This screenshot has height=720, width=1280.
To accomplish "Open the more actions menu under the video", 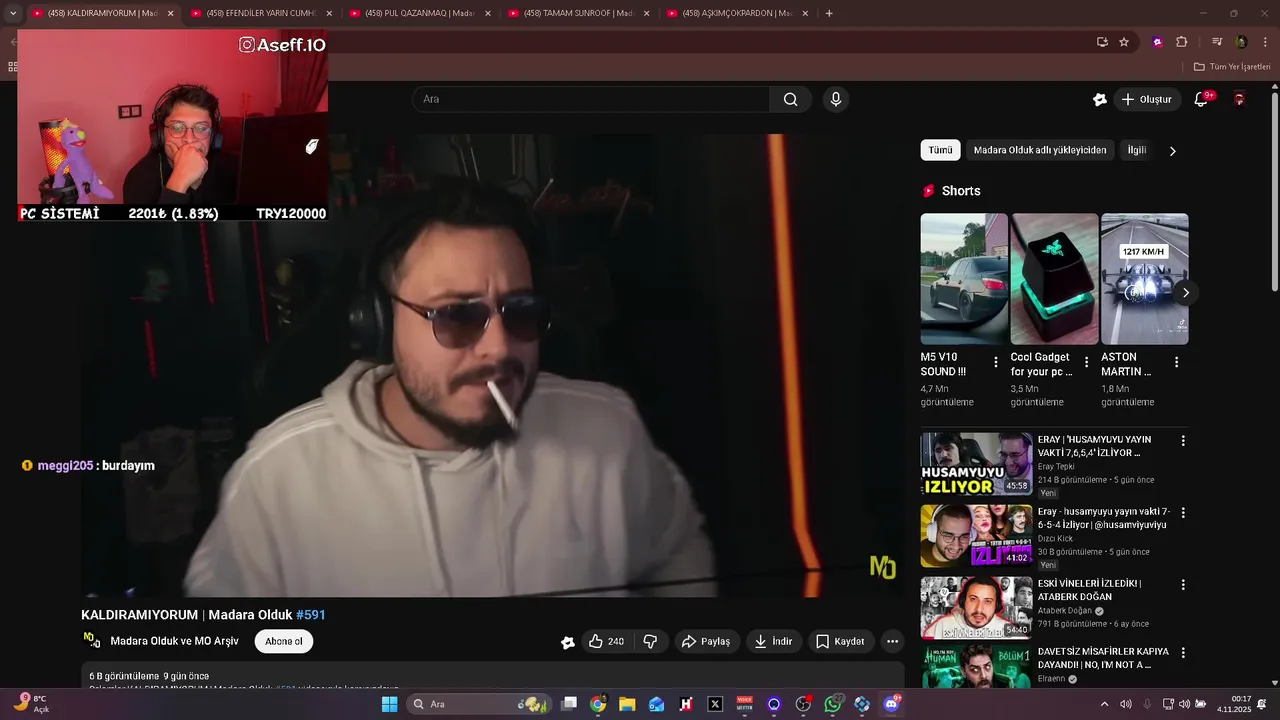I will tap(892, 641).
